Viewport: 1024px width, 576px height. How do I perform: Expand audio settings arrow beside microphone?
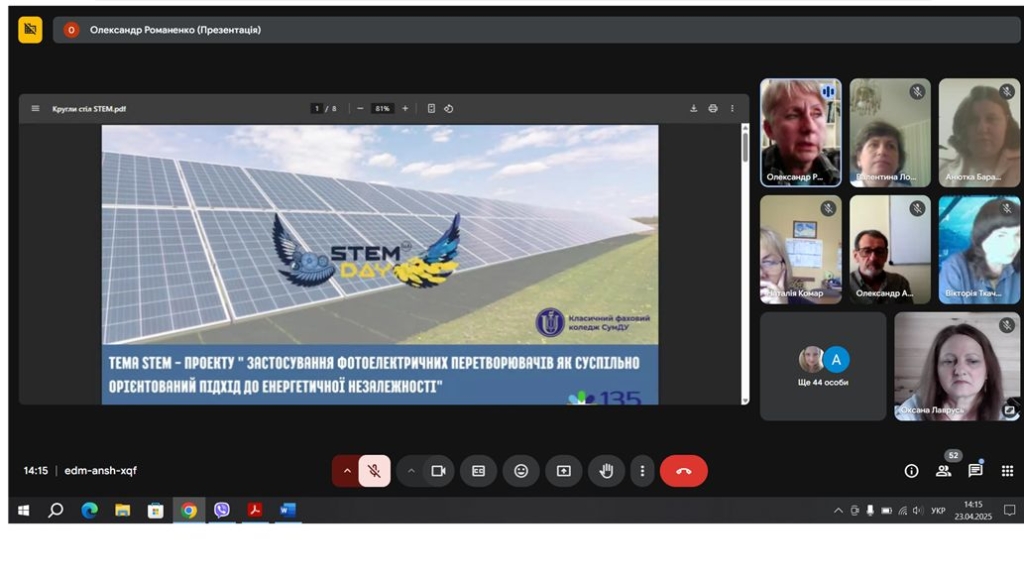347,471
